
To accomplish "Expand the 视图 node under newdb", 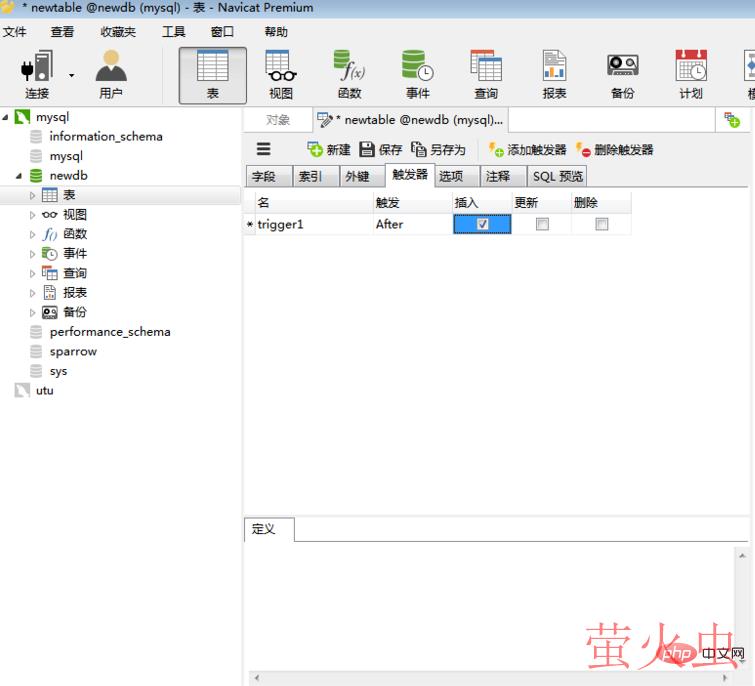I will coord(32,215).
